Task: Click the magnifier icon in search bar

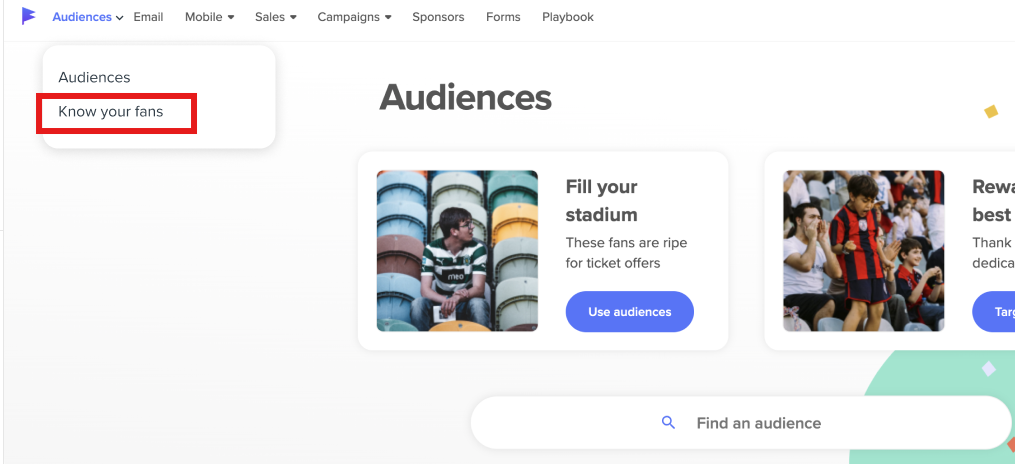Action: (x=669, y=423)
